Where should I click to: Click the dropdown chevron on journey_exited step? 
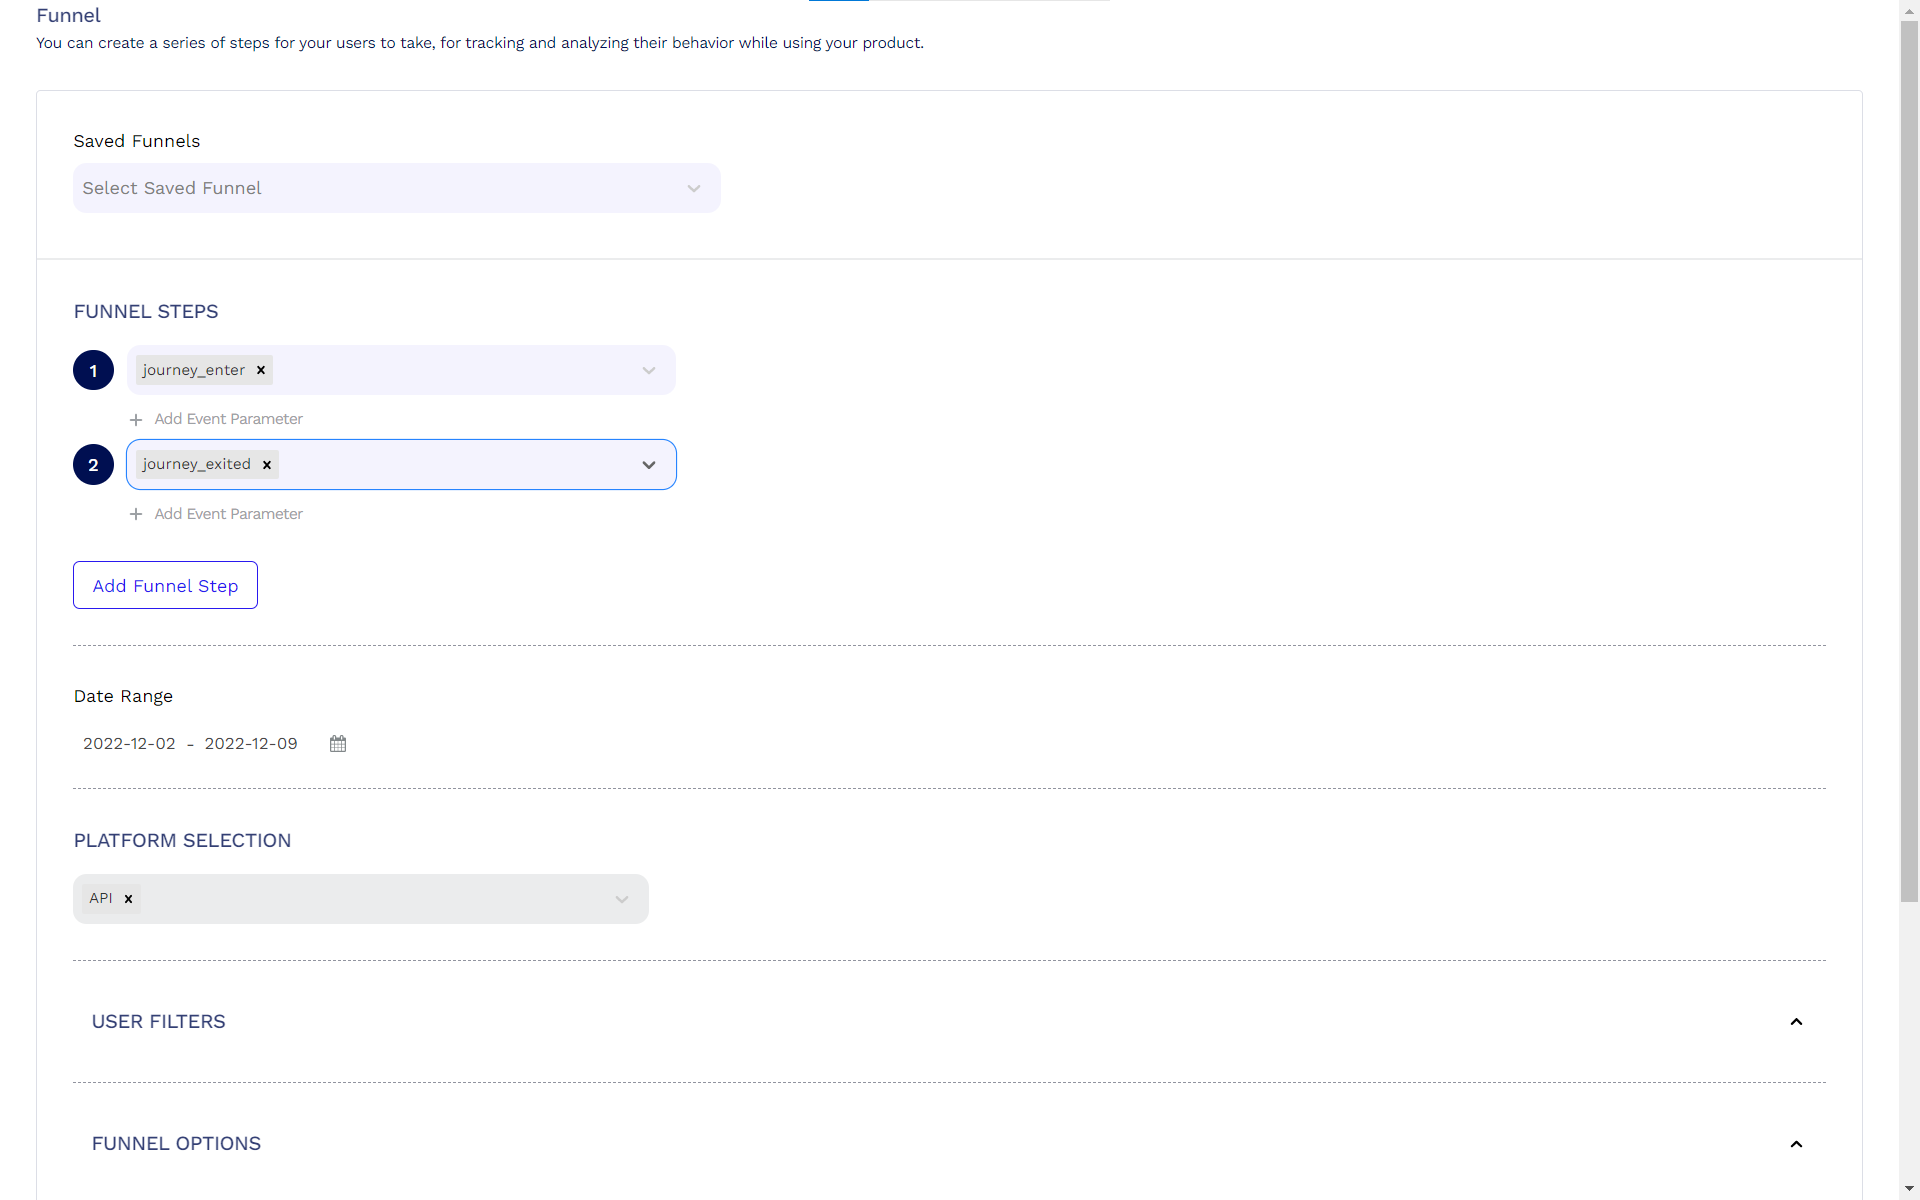click(x=648, y=465)
